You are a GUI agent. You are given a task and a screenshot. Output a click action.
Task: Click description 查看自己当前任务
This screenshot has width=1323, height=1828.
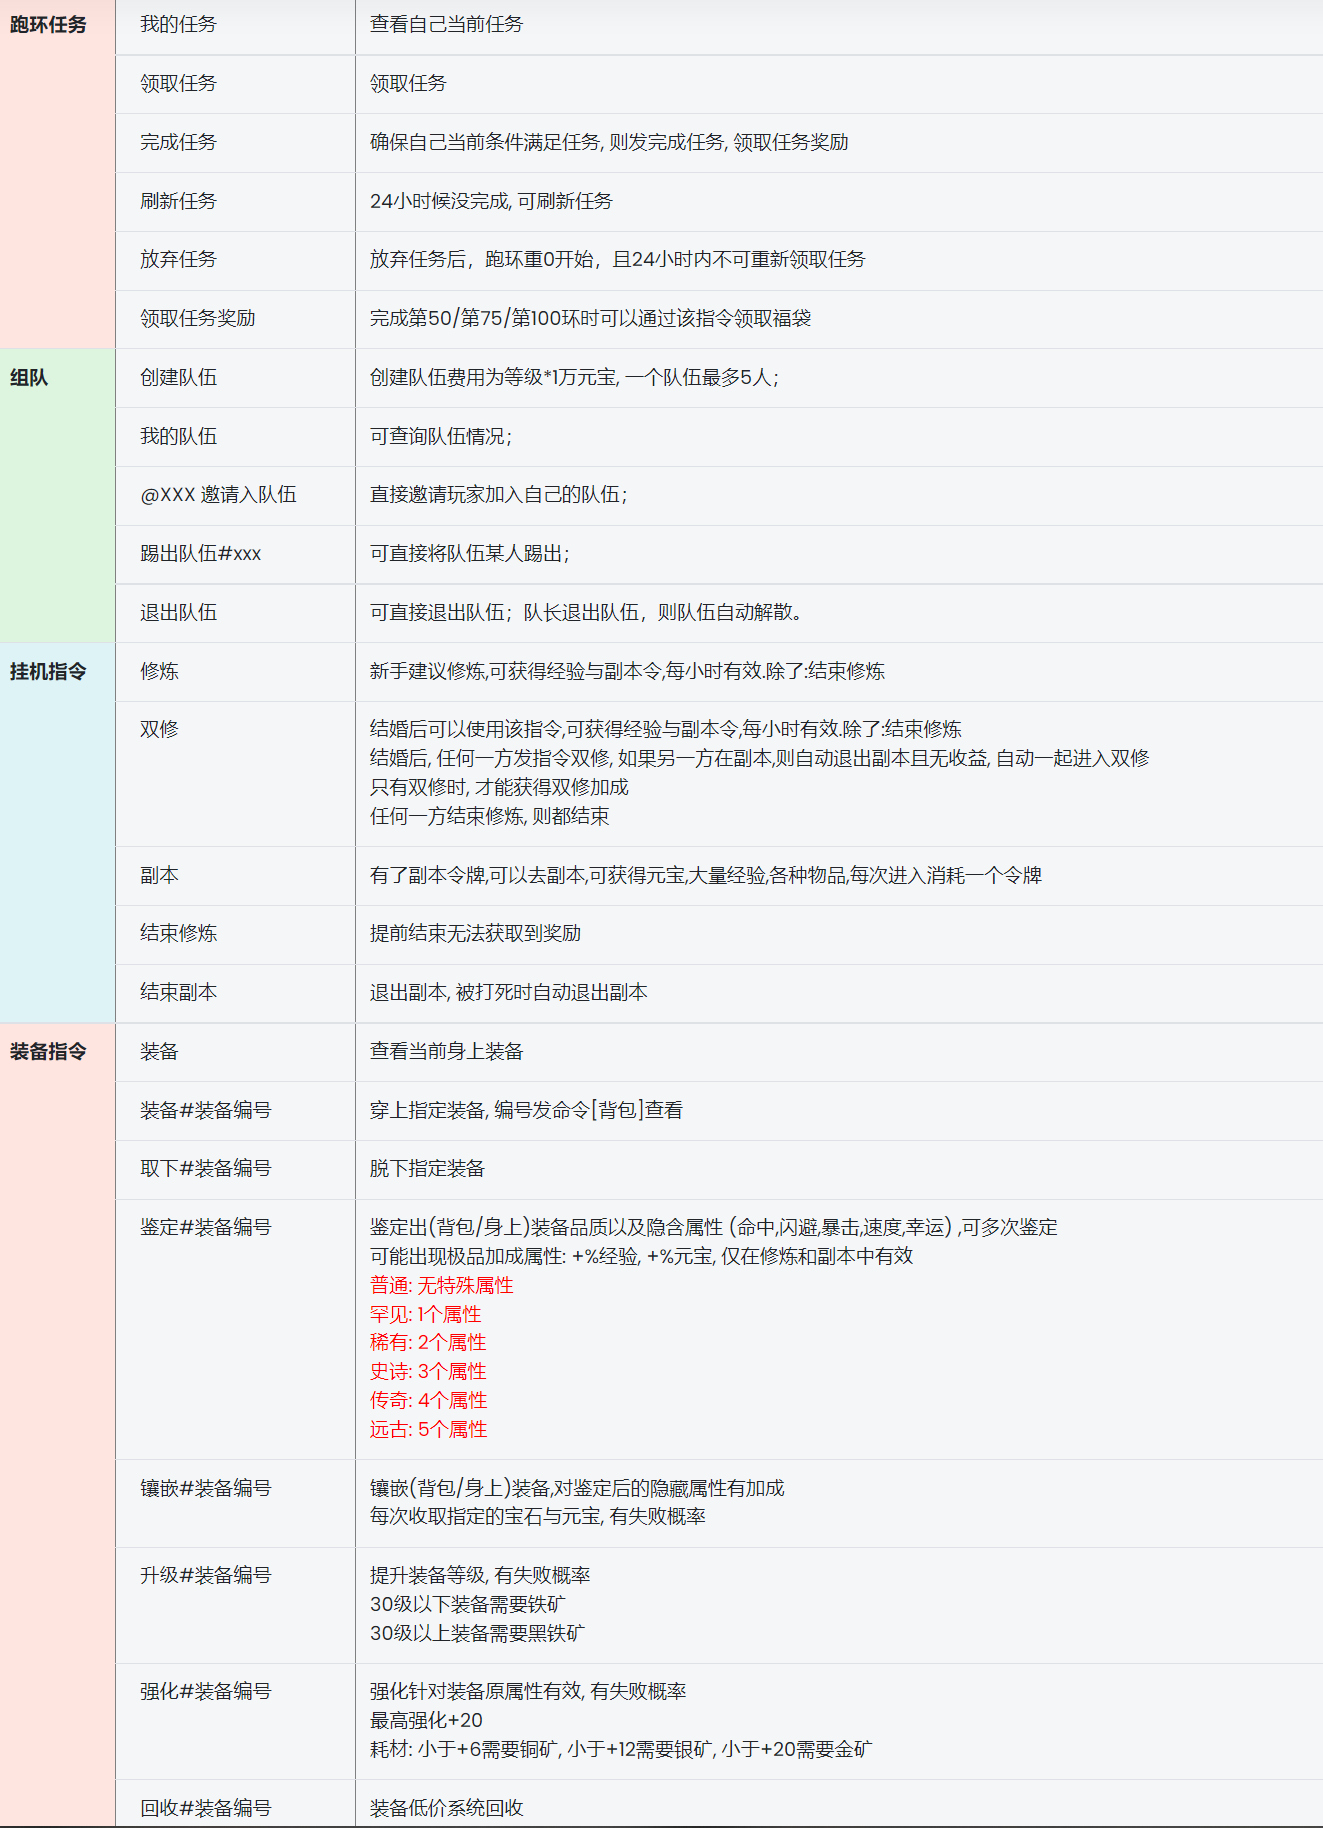(x=446, y=25)
